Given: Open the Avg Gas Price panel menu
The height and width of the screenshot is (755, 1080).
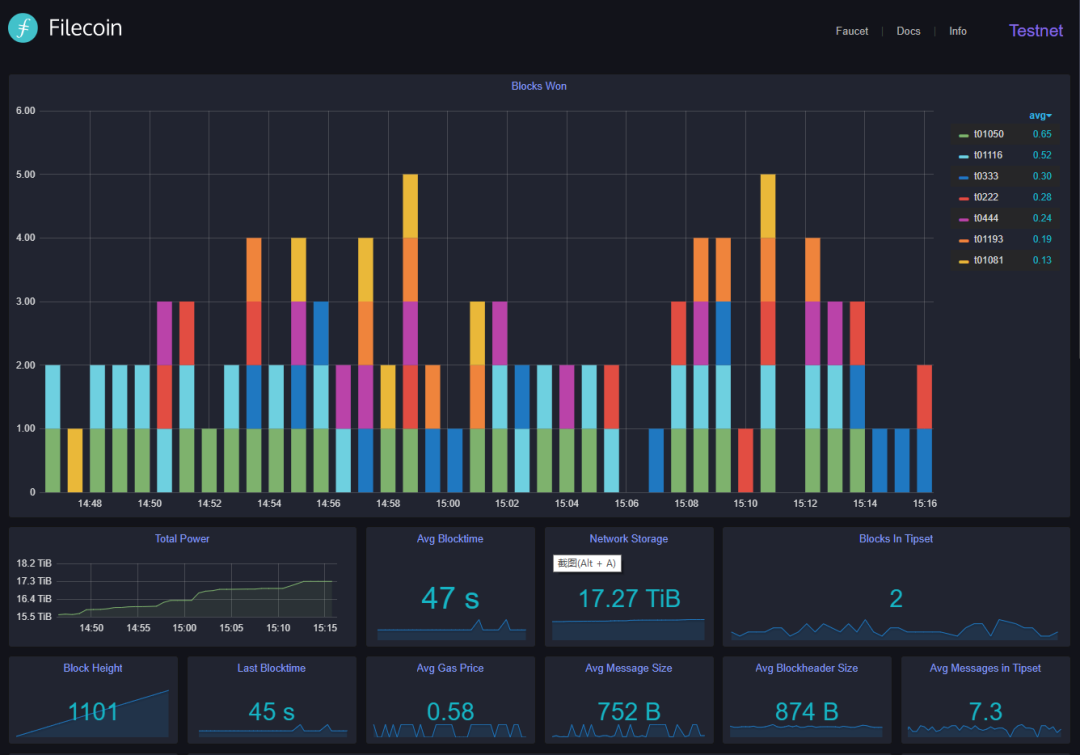Looking at the screenshot, I should [450, 668].
